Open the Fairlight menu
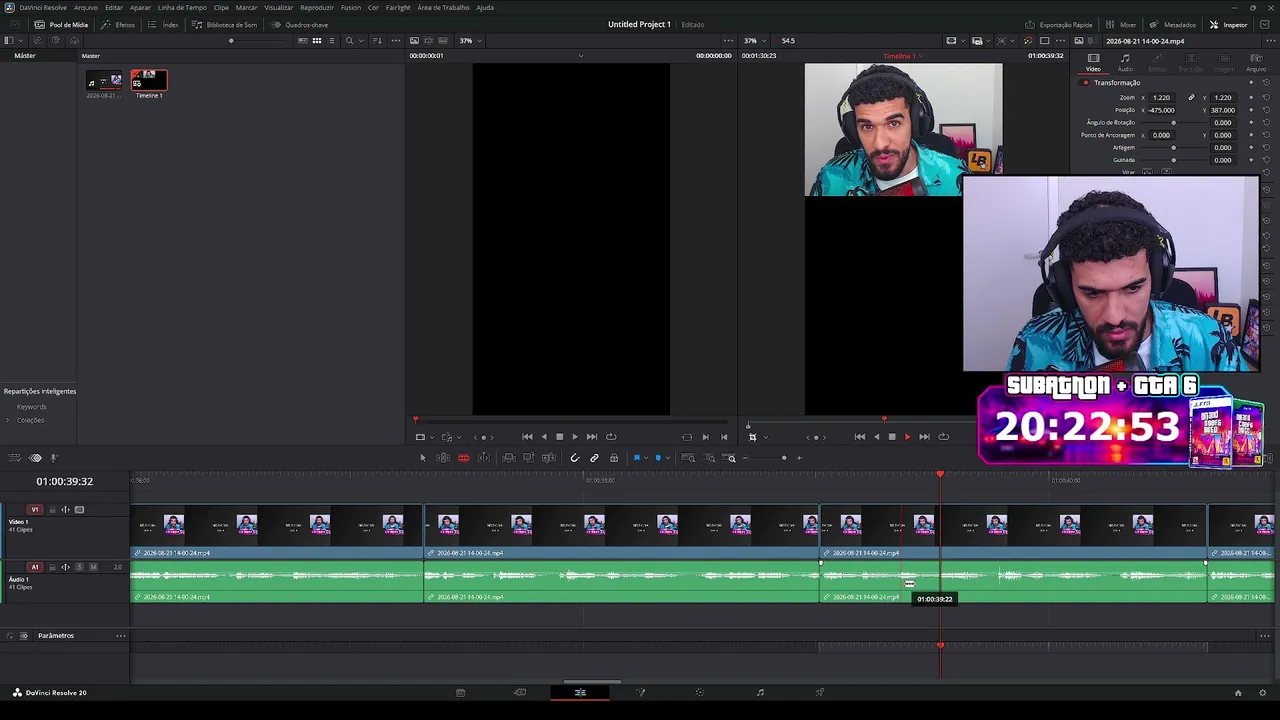The image size is (1280, 720). 398,7
